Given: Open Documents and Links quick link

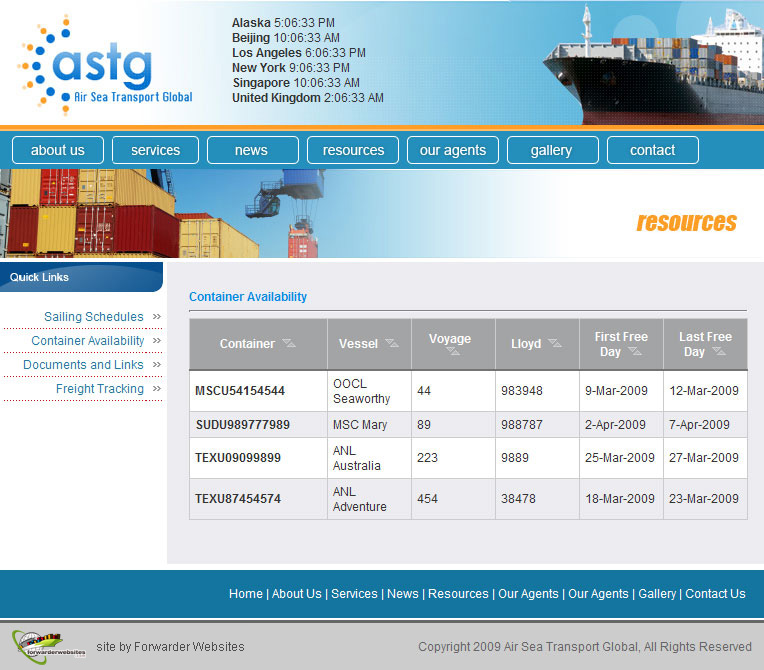Looking at the screenshot, I should pyautogui.click(x=83, y=365).
